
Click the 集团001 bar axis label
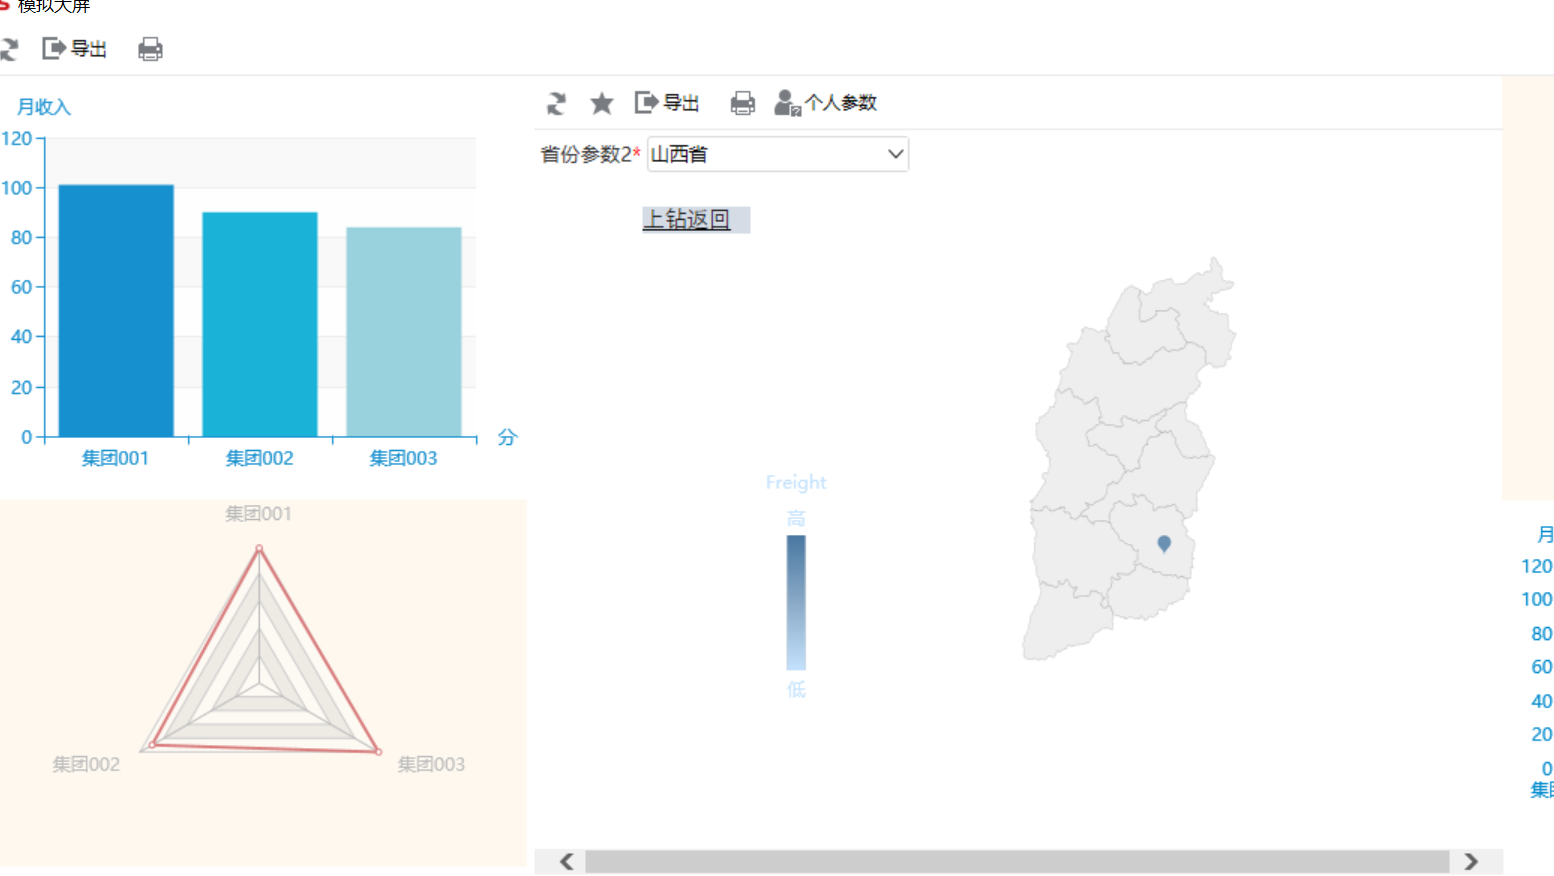[x=115, y=458]
